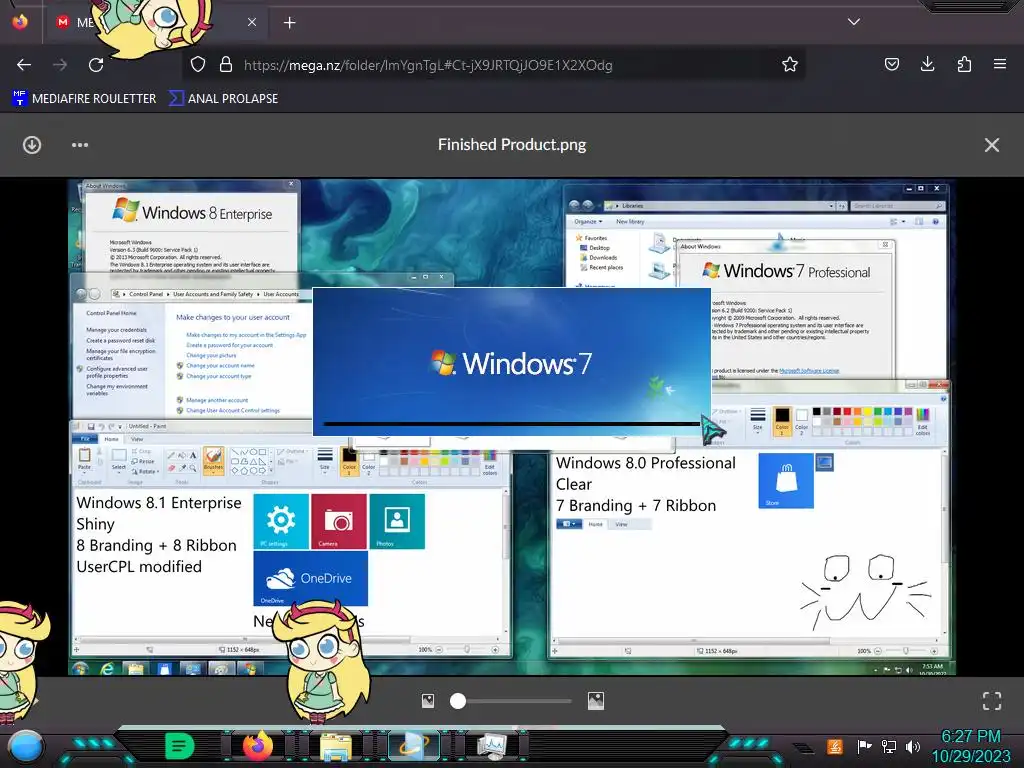
Task: Open the green chat app on taskbar
Action: 180,746
